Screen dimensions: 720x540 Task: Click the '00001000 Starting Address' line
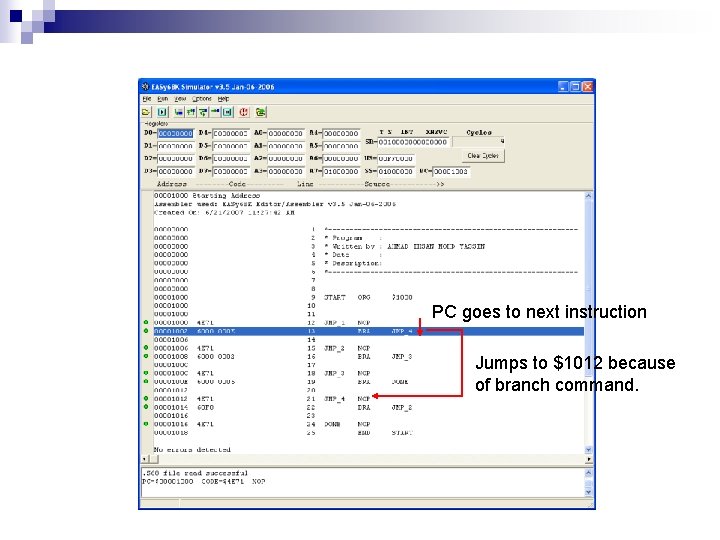point(207,195)
